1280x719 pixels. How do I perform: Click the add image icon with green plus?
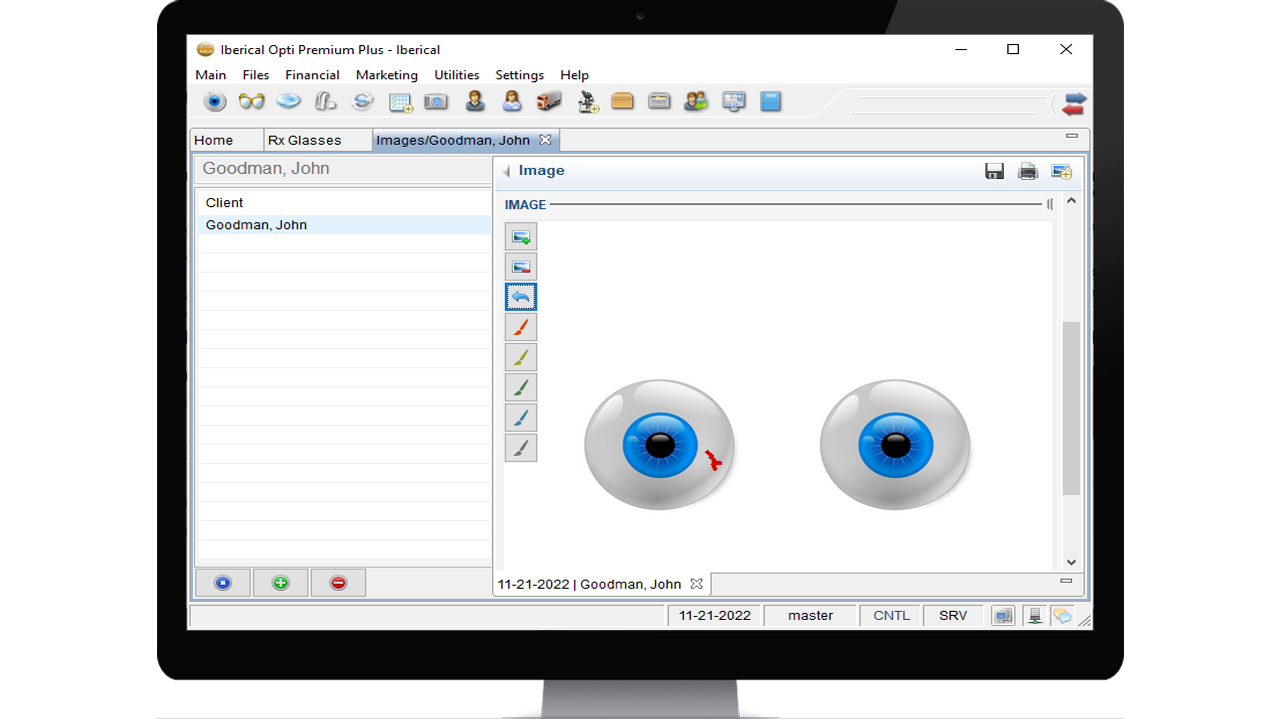[521, 237]
